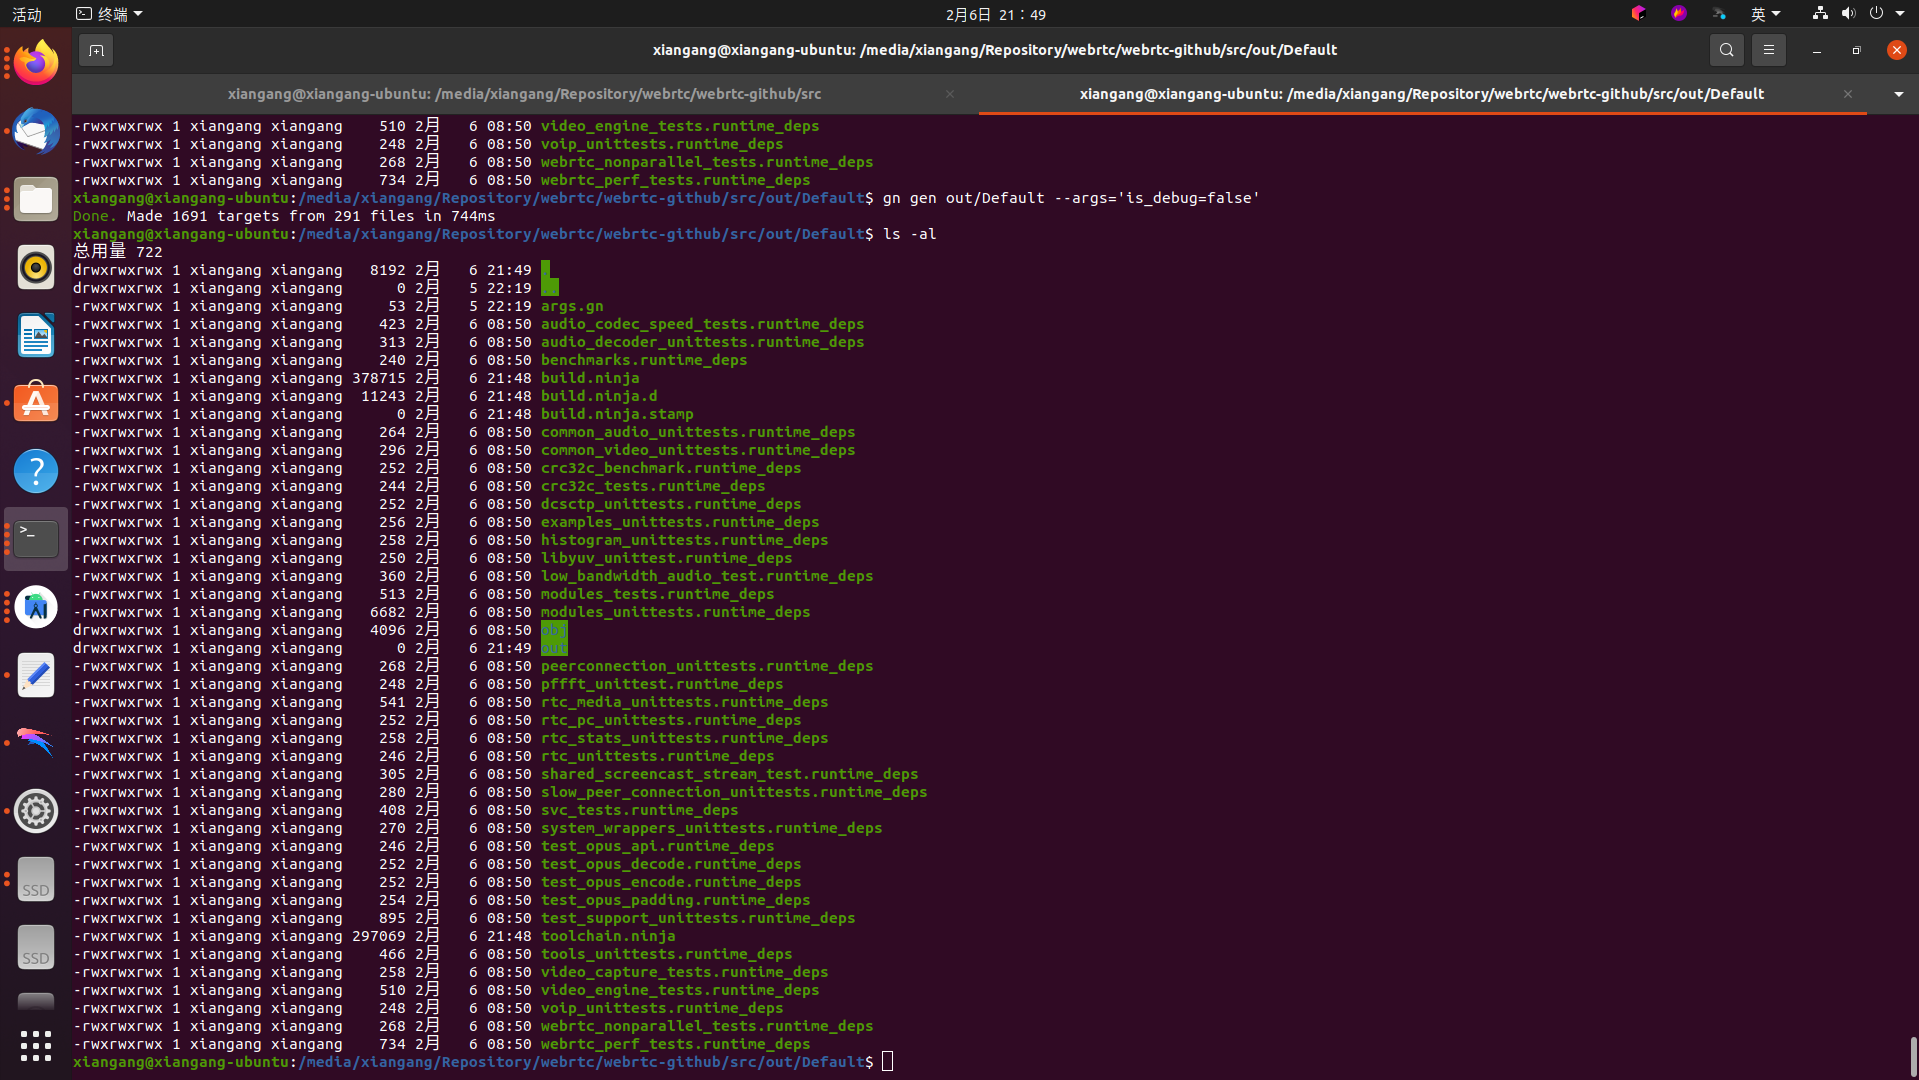Click the gn gen out/Default command text
This screenshot has width=1919, height=1080.
(x=1071, y=198)
